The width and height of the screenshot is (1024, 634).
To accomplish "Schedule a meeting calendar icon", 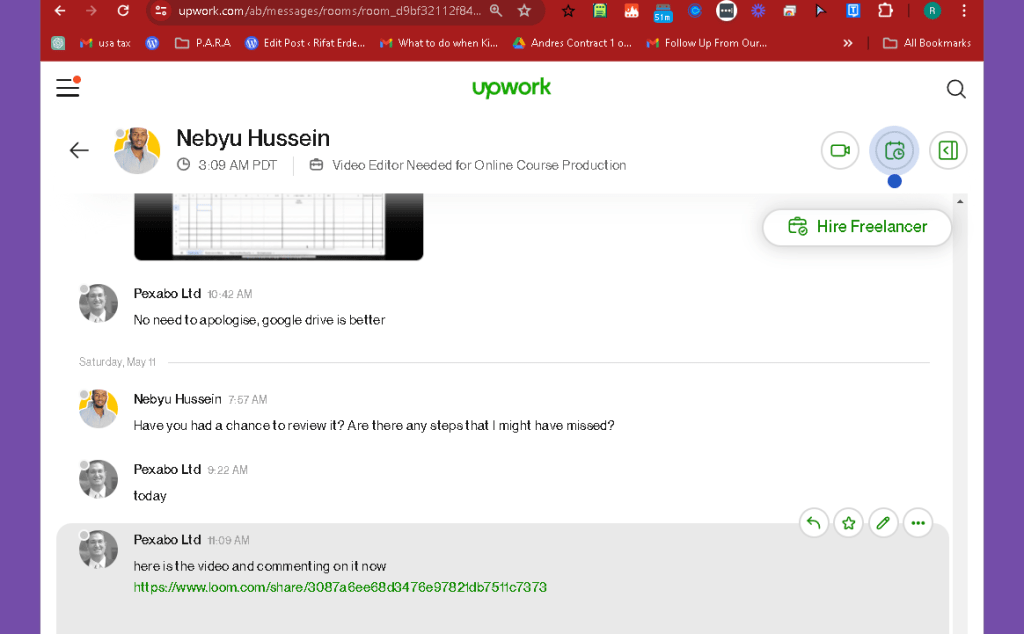I will click(894, 151).
